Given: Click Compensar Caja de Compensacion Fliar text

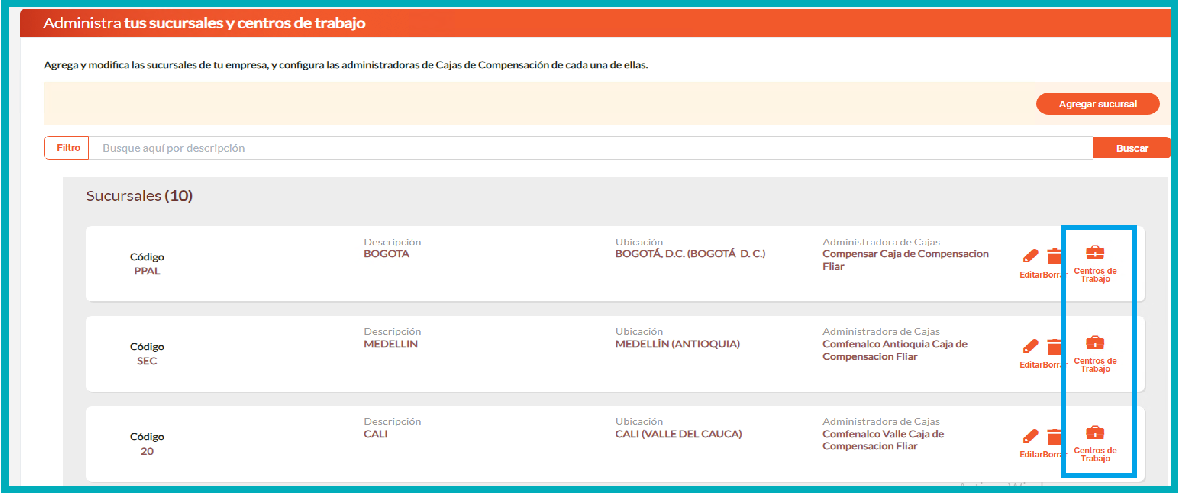Looking at the screenshot, I should 905,260.
